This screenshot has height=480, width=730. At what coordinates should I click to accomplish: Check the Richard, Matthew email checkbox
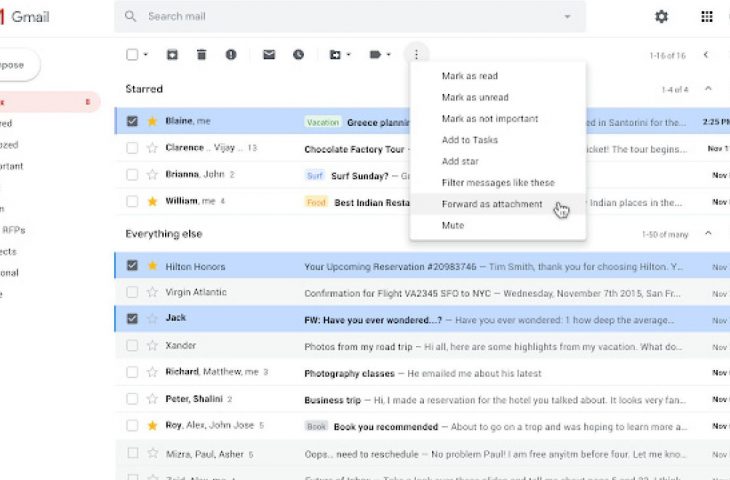[132, 372]
